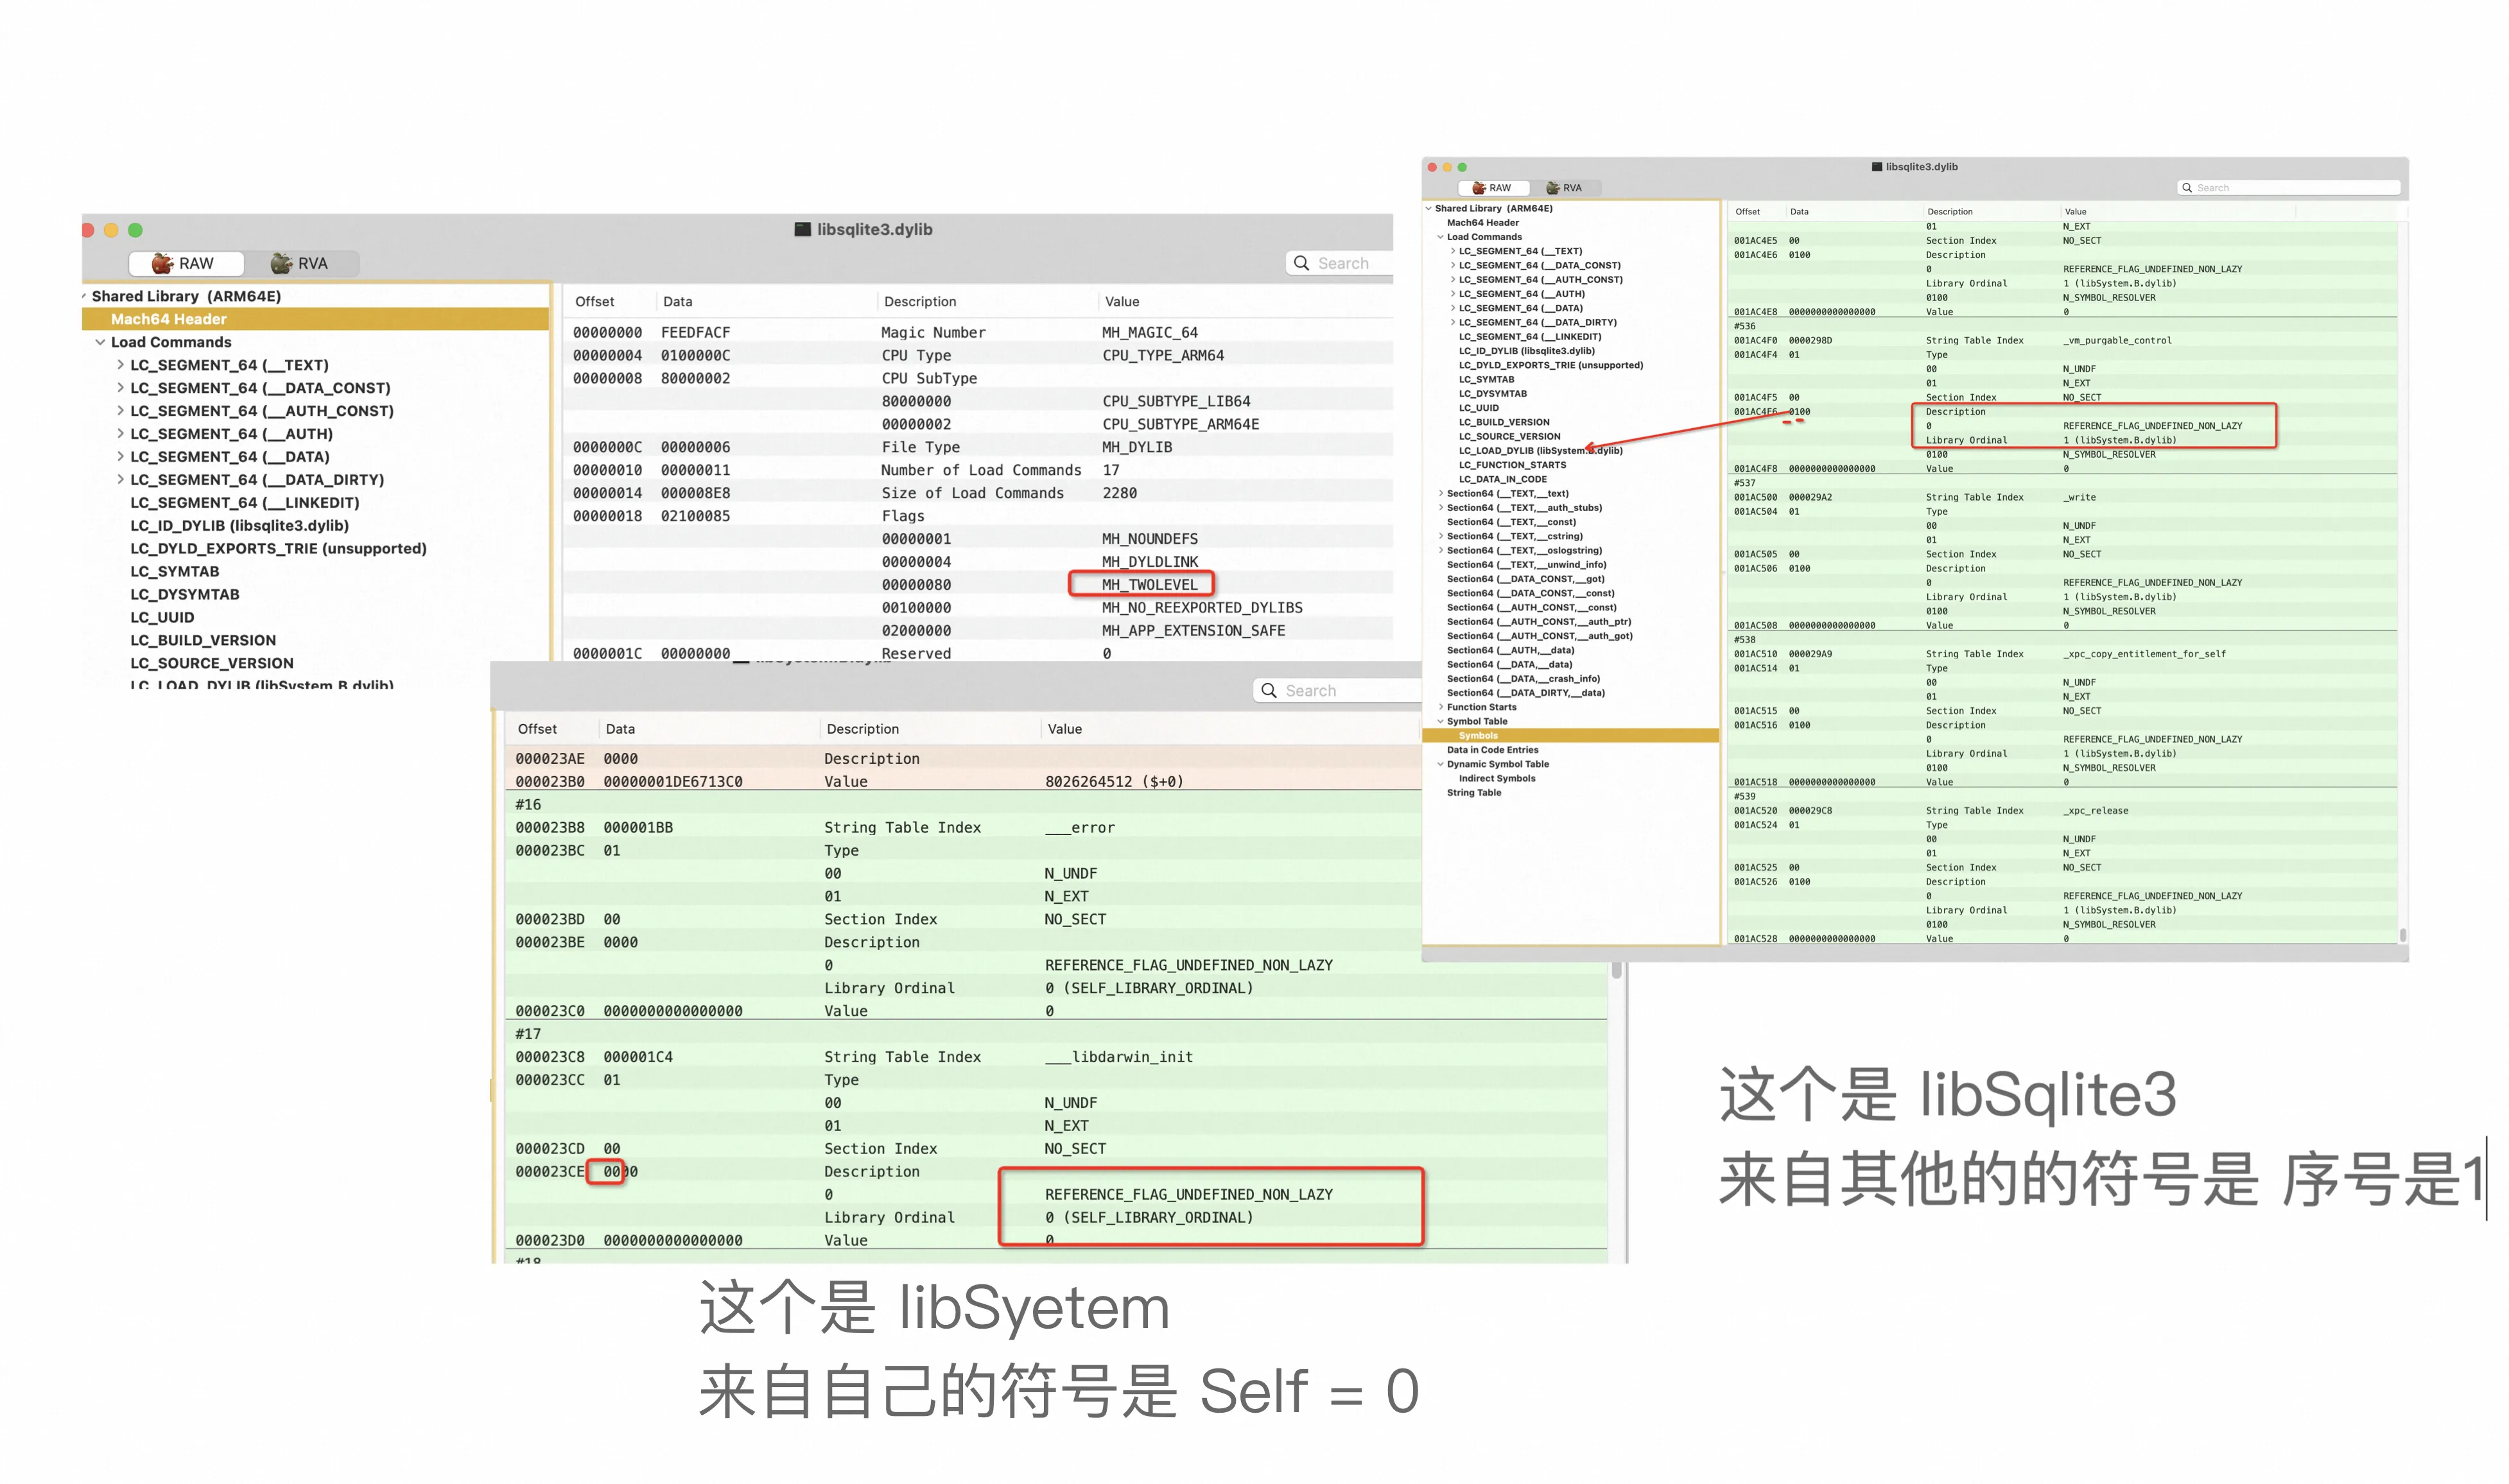Viewport: 2509px width, 1484px height.
Task: Expand Section64 (__TEXT,__cstring) in Symbols window
Action: tap(1440, 537)
